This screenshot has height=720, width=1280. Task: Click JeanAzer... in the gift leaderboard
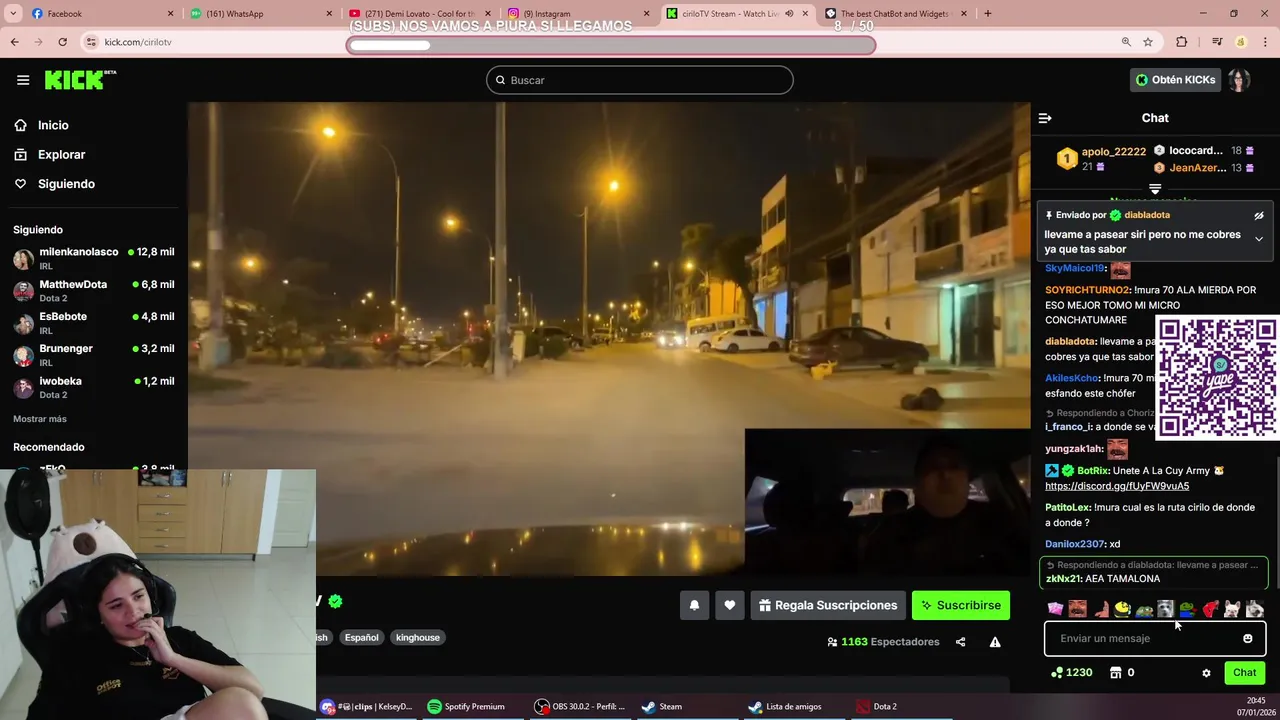(1197, 168)
